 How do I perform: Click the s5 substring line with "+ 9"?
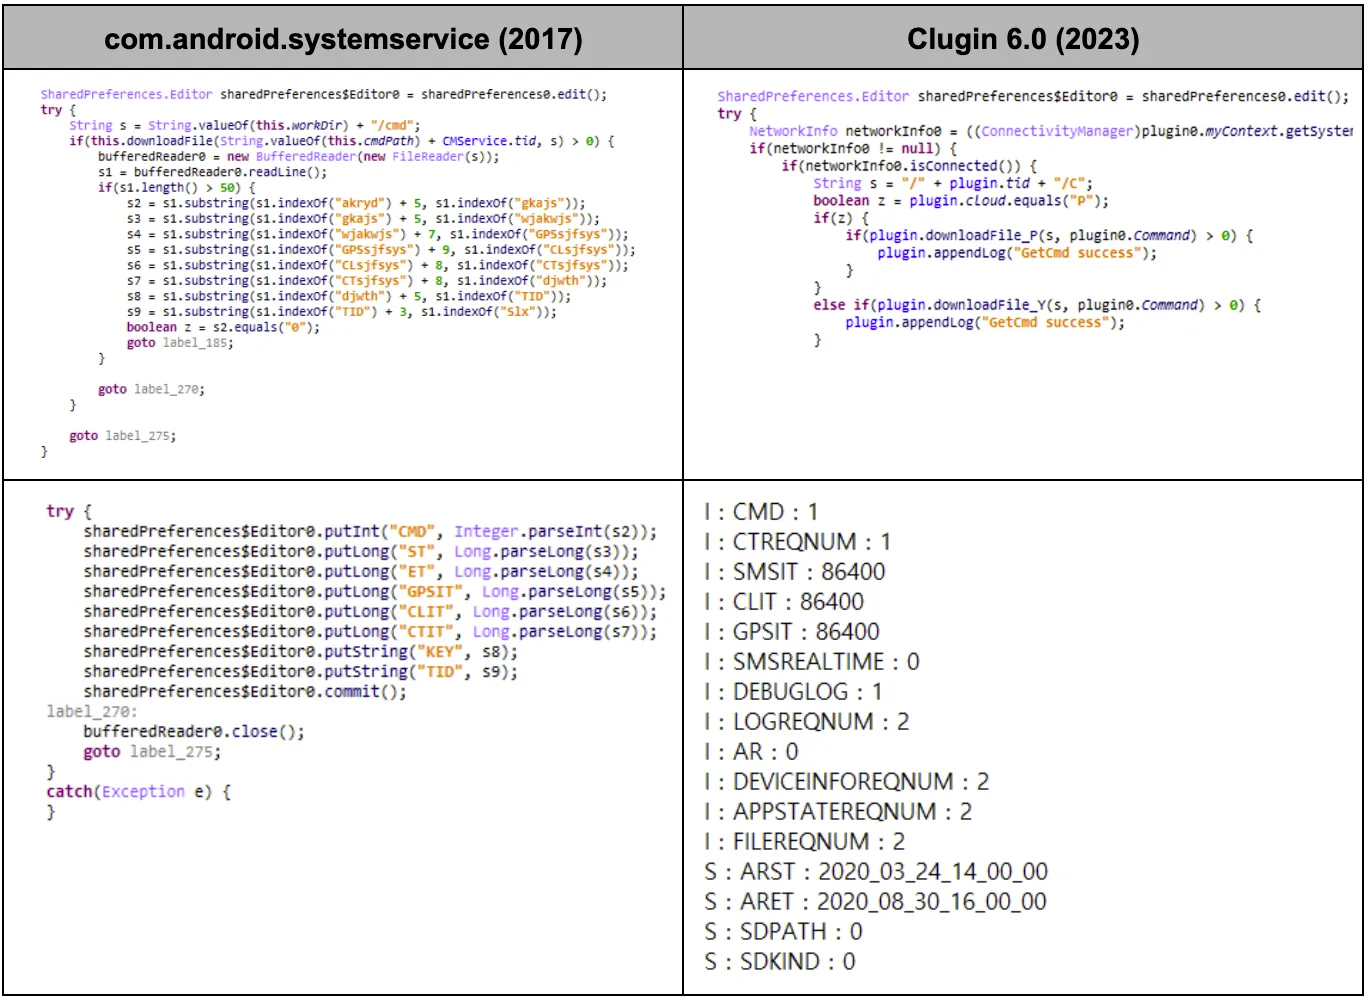(x=380, y=250)
